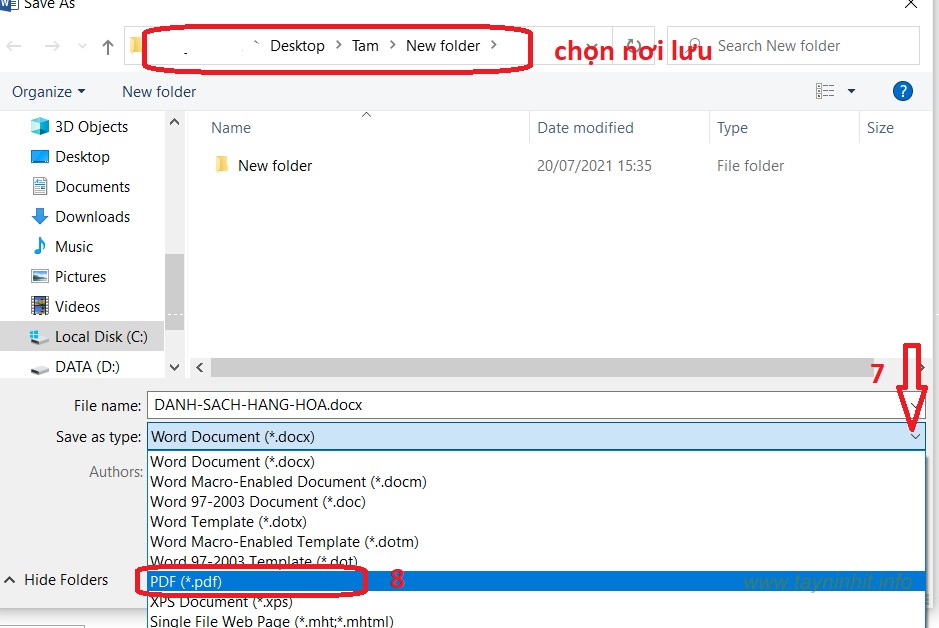939x628 pixels.
Task: Click the New folder toolbar button
Action: [x=159, y=92]
